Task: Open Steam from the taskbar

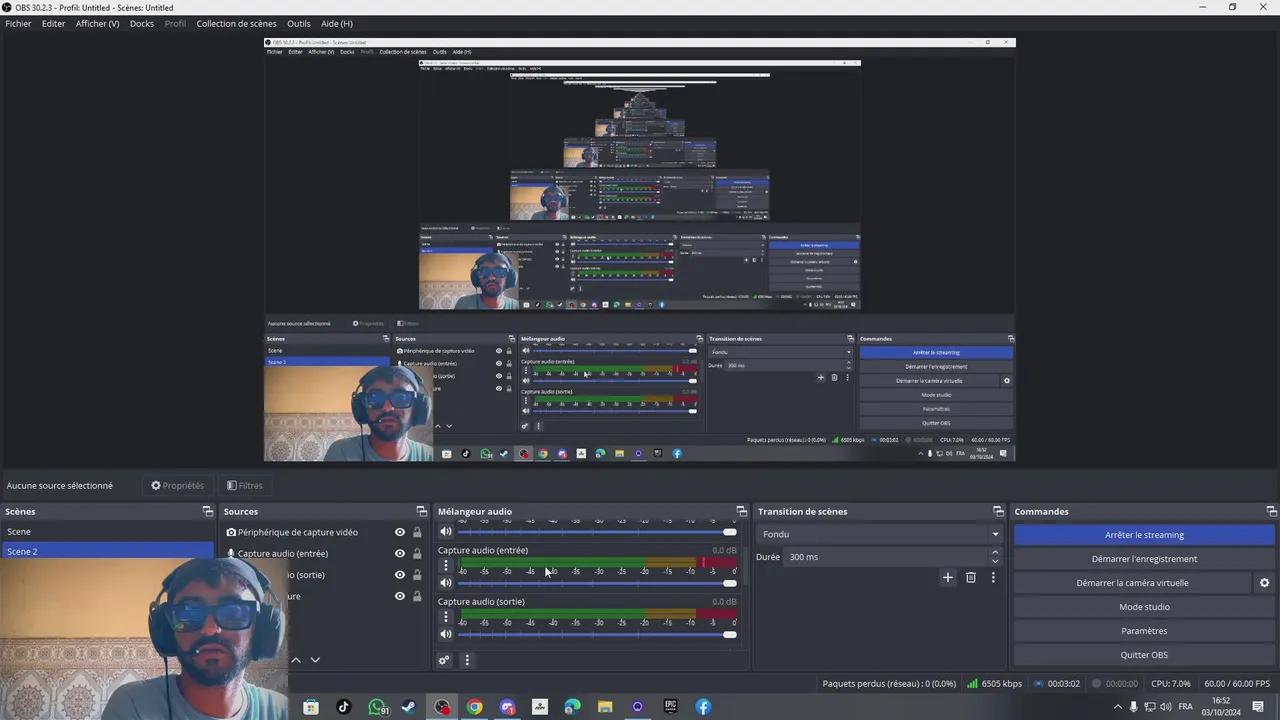Action: (x=408, y=707)
